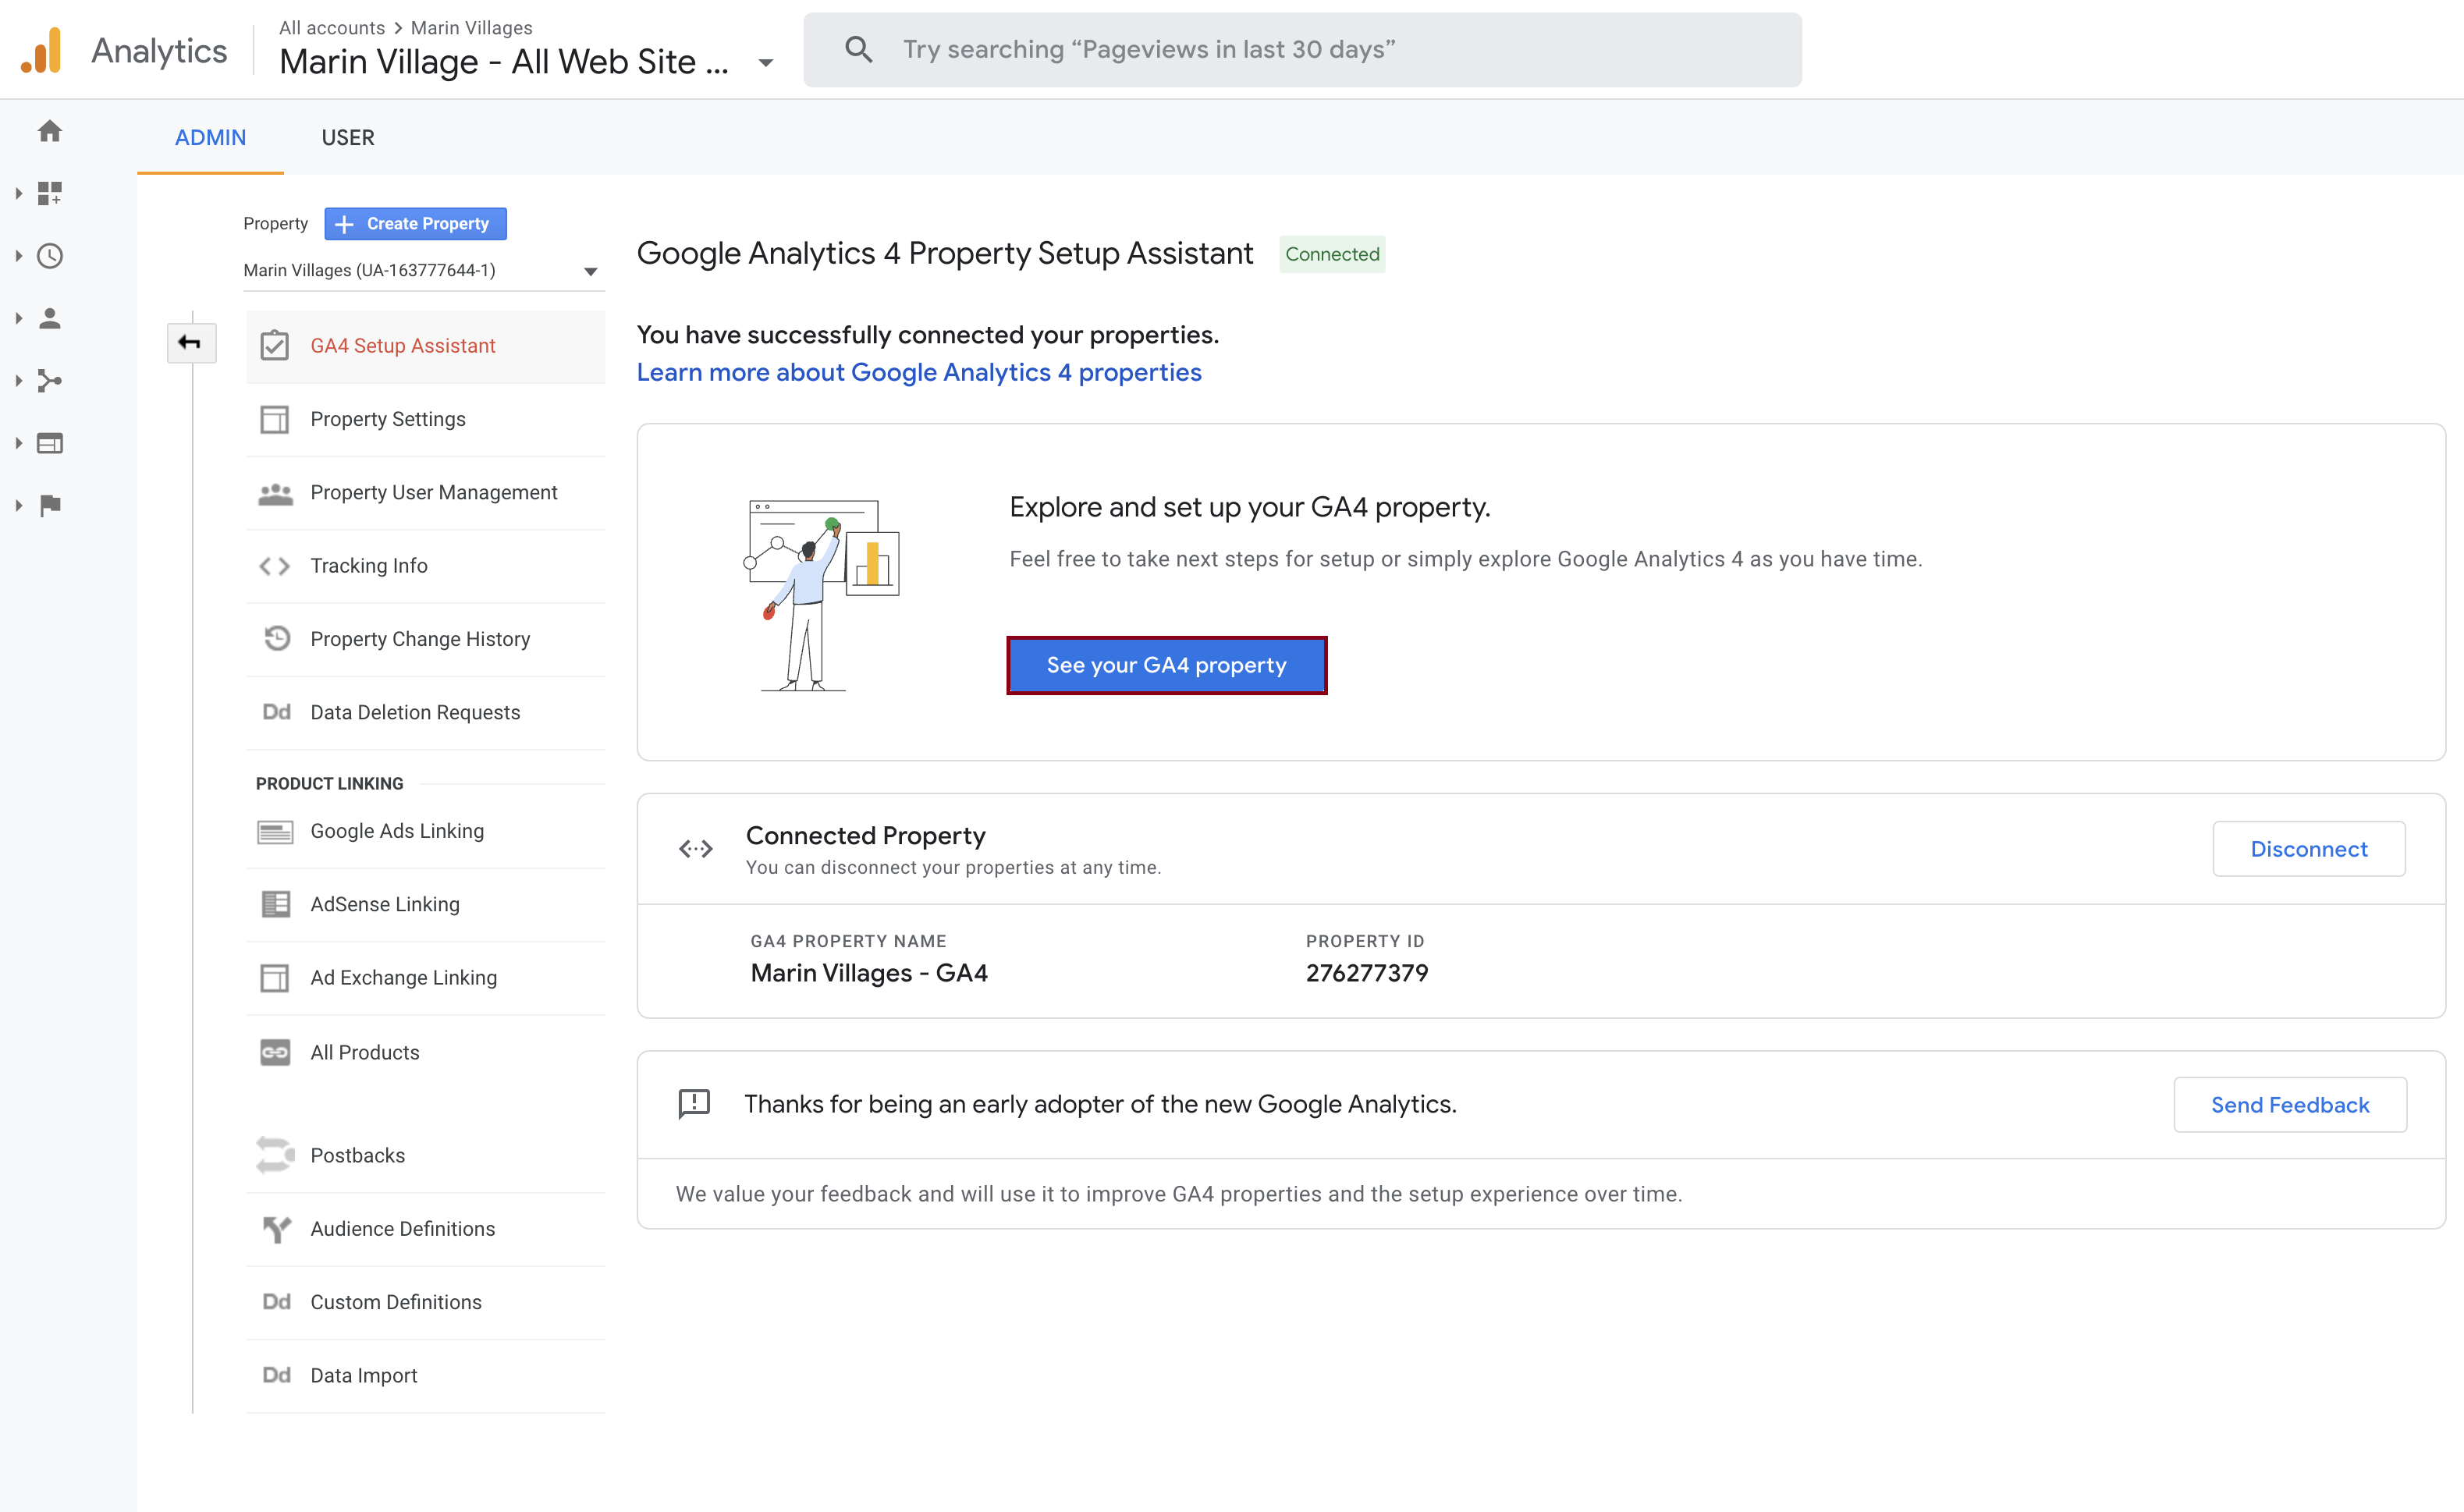
Task: Click the GA4 Setup Assistant checkbox icon
Action: (x=274, y=346)
